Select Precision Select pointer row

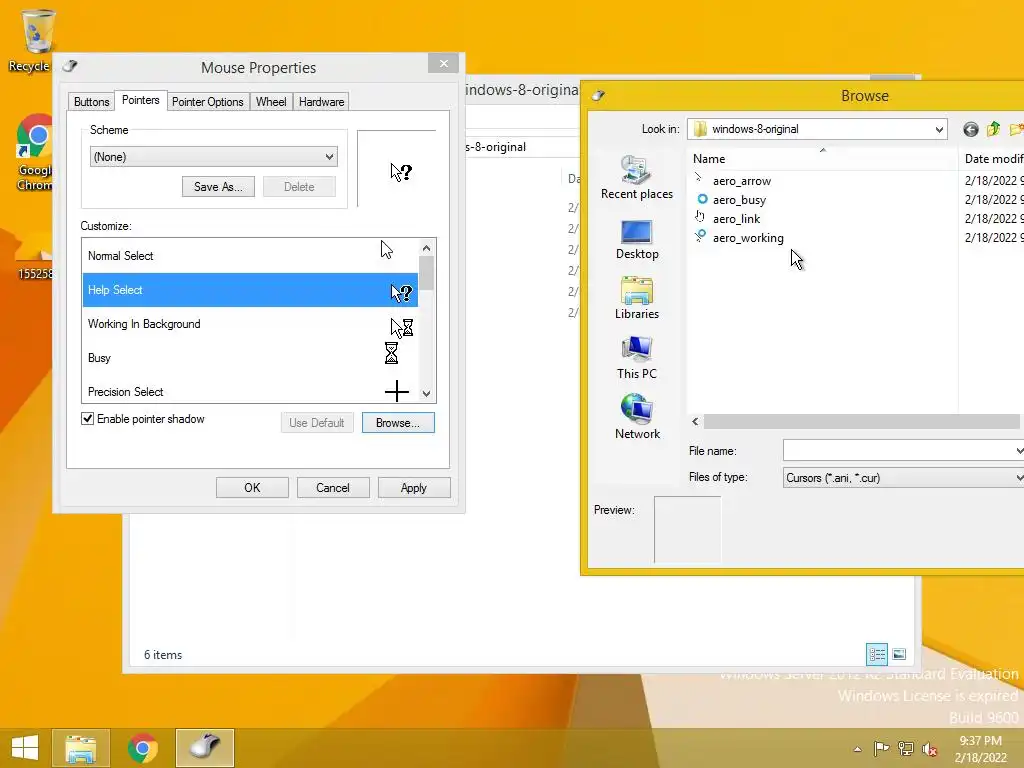tap(250, 391)
